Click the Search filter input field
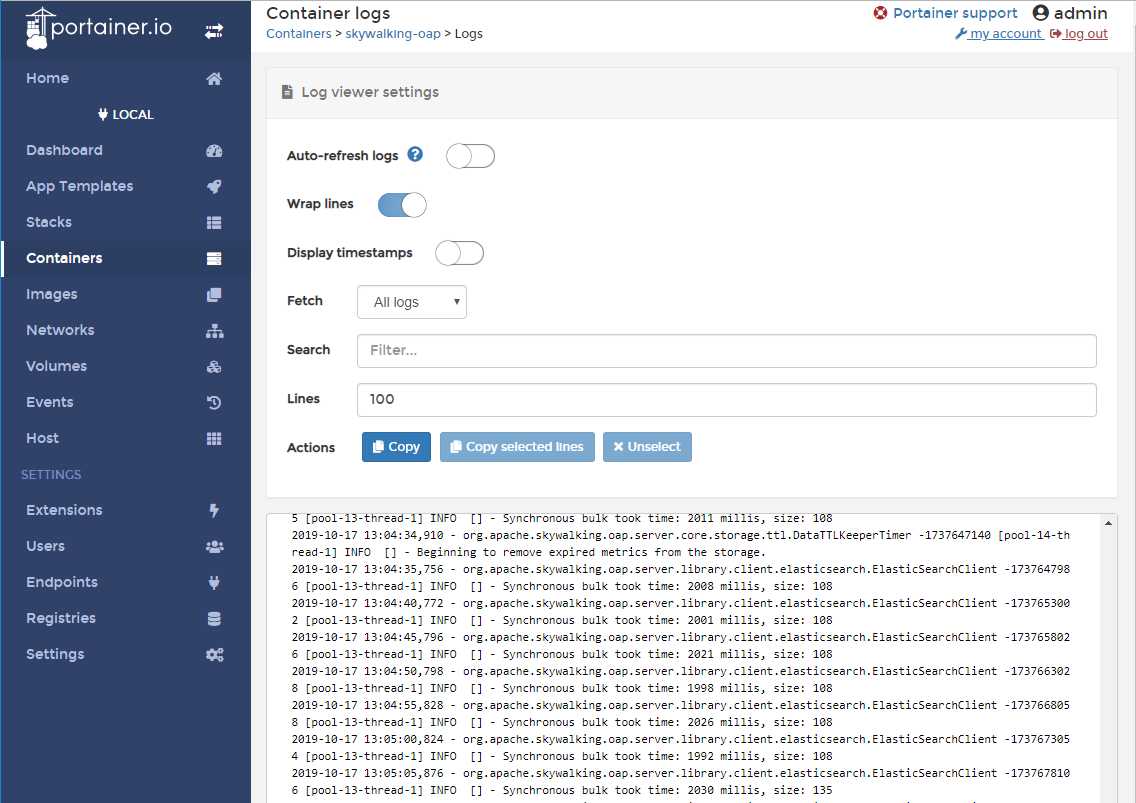The width and height of the screenshot is (1136, 803). pos(727,351)
